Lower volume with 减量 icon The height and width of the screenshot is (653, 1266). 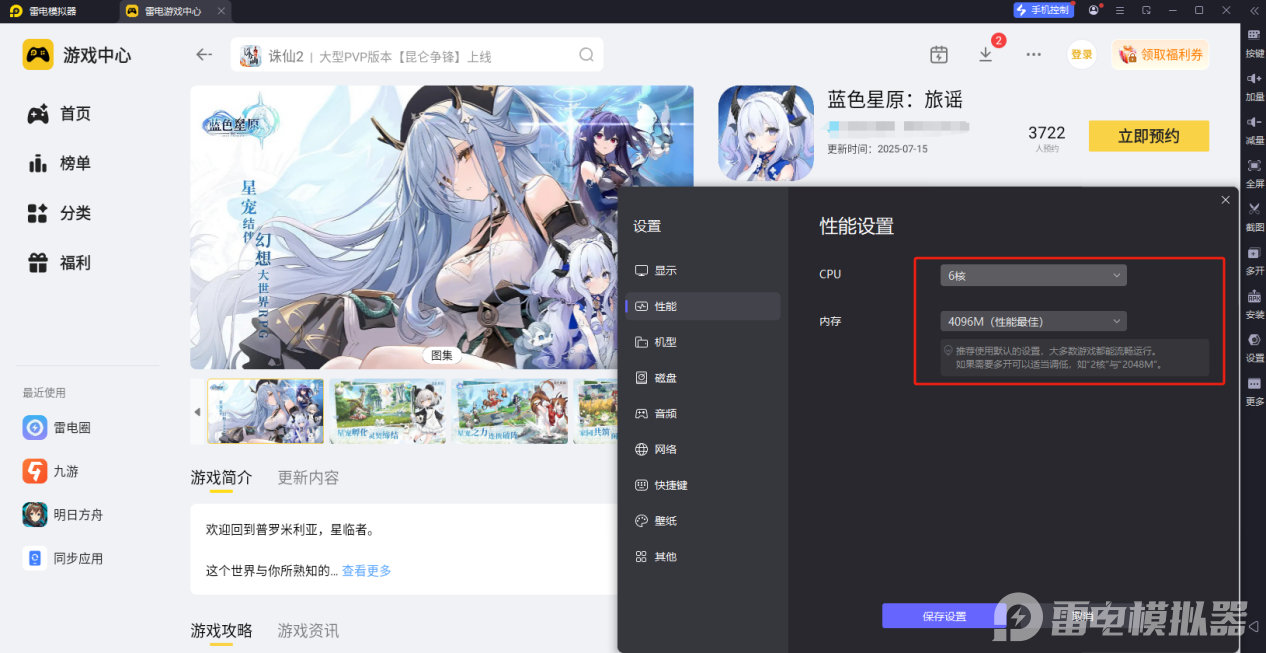pos(1254,128)
